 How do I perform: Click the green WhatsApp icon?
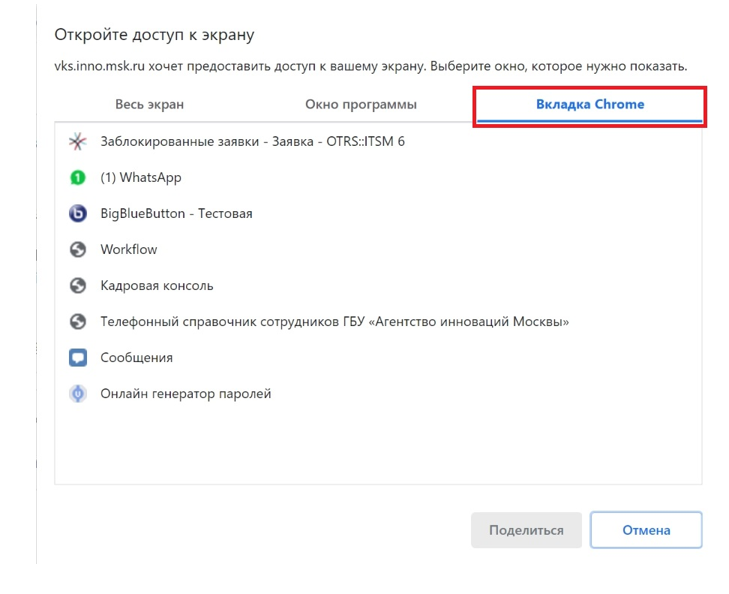[78, 178]
